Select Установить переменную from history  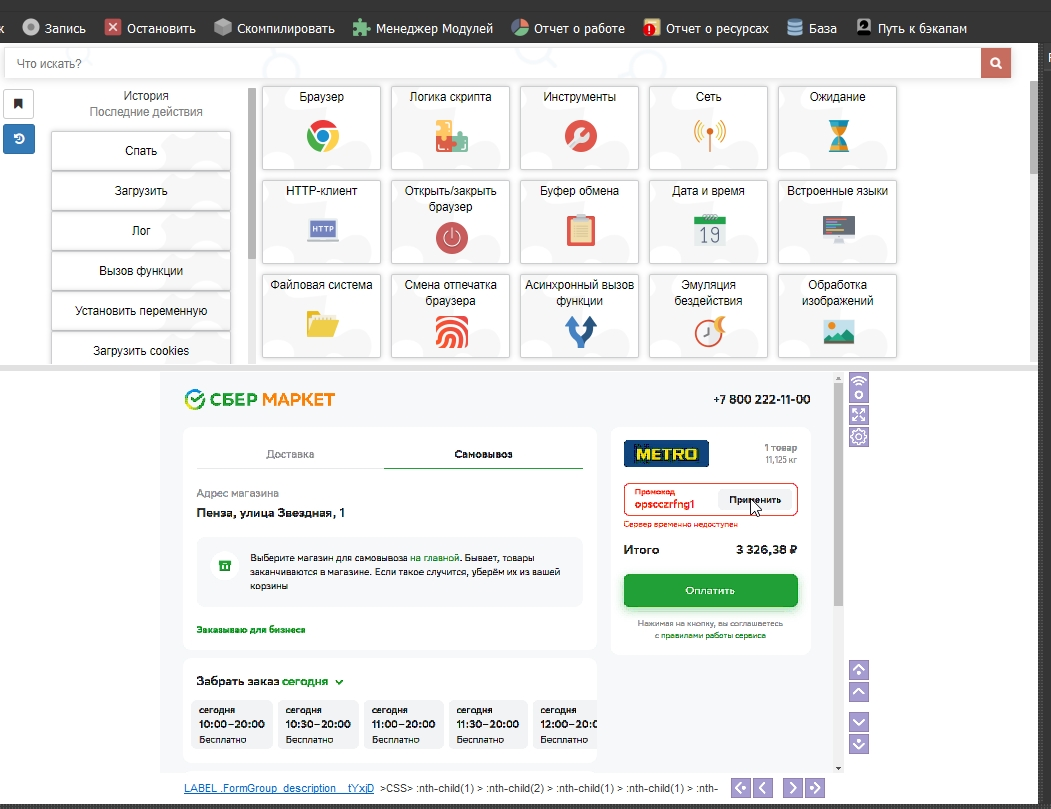141,310
